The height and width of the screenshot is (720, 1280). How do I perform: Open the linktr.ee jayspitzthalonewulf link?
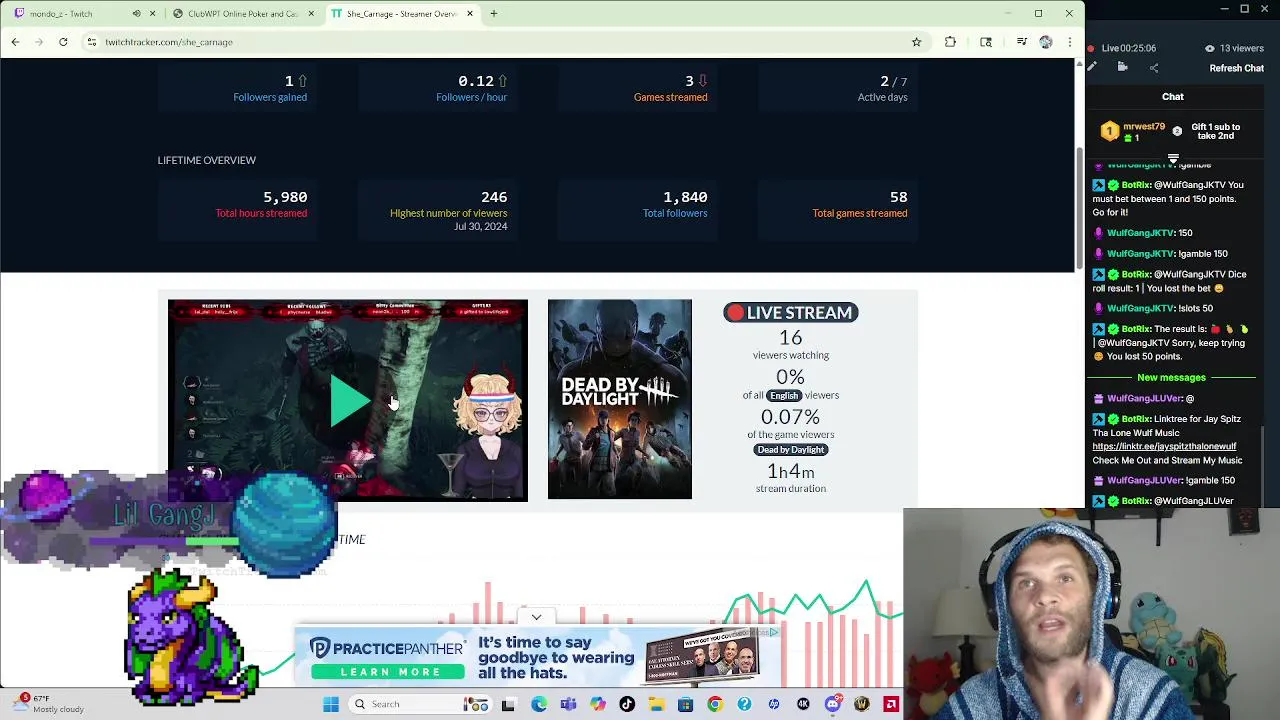coord(1164,446)
